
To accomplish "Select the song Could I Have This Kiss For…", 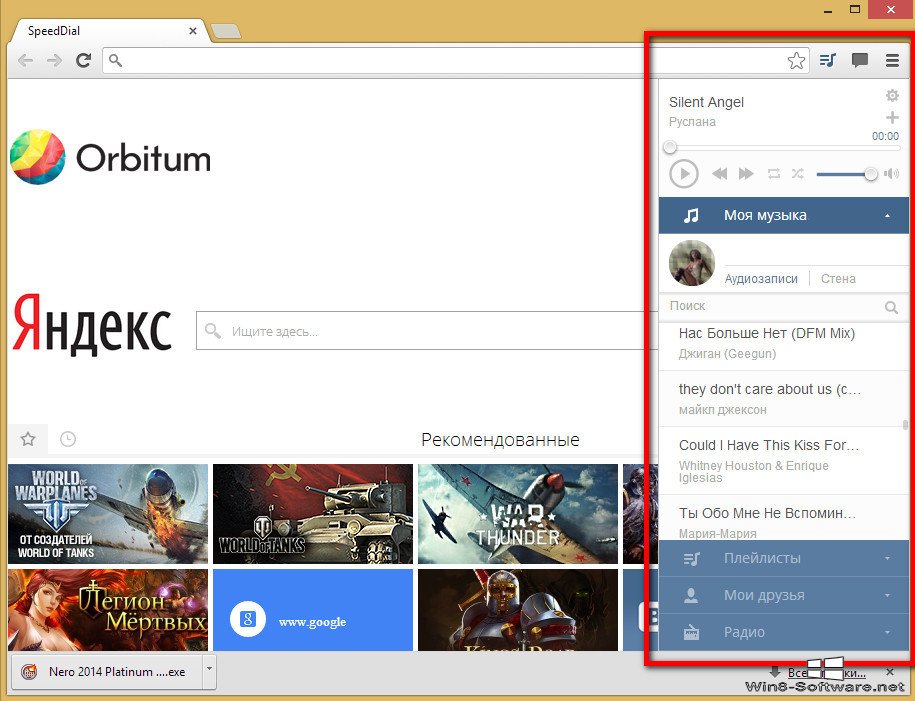I will point(784,461).
